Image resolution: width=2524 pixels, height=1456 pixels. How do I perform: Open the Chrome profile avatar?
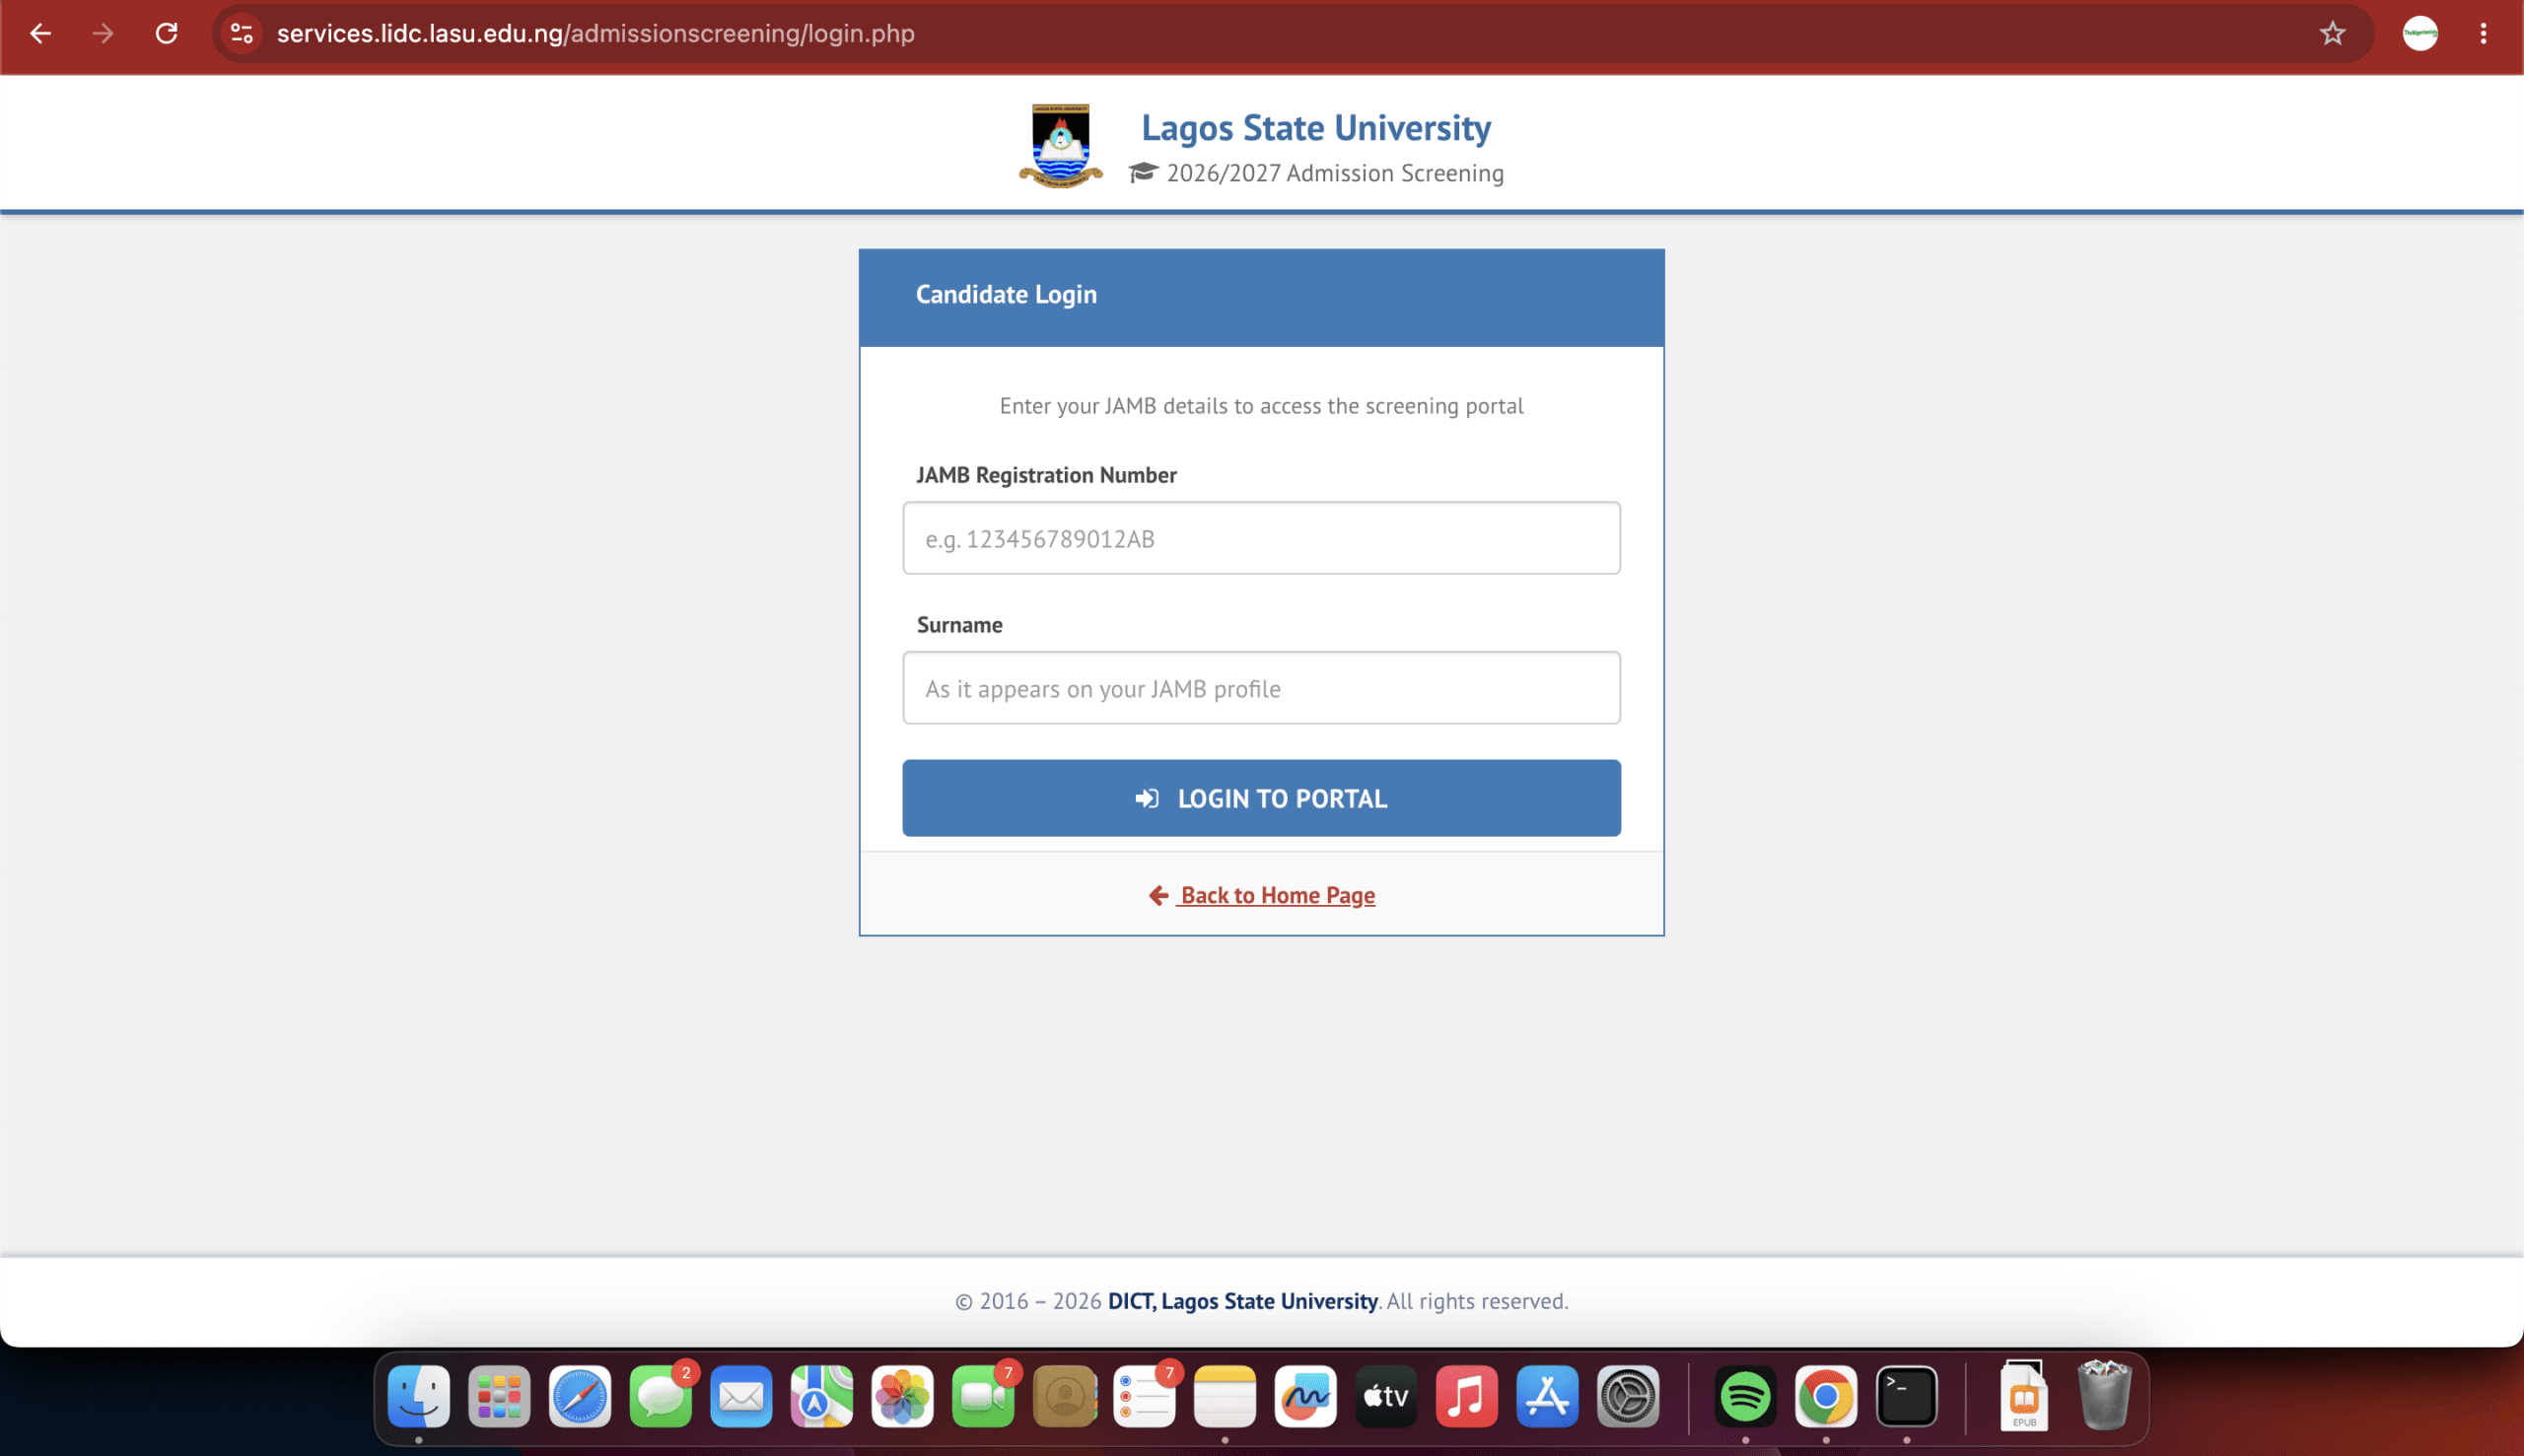[2420, 33]
